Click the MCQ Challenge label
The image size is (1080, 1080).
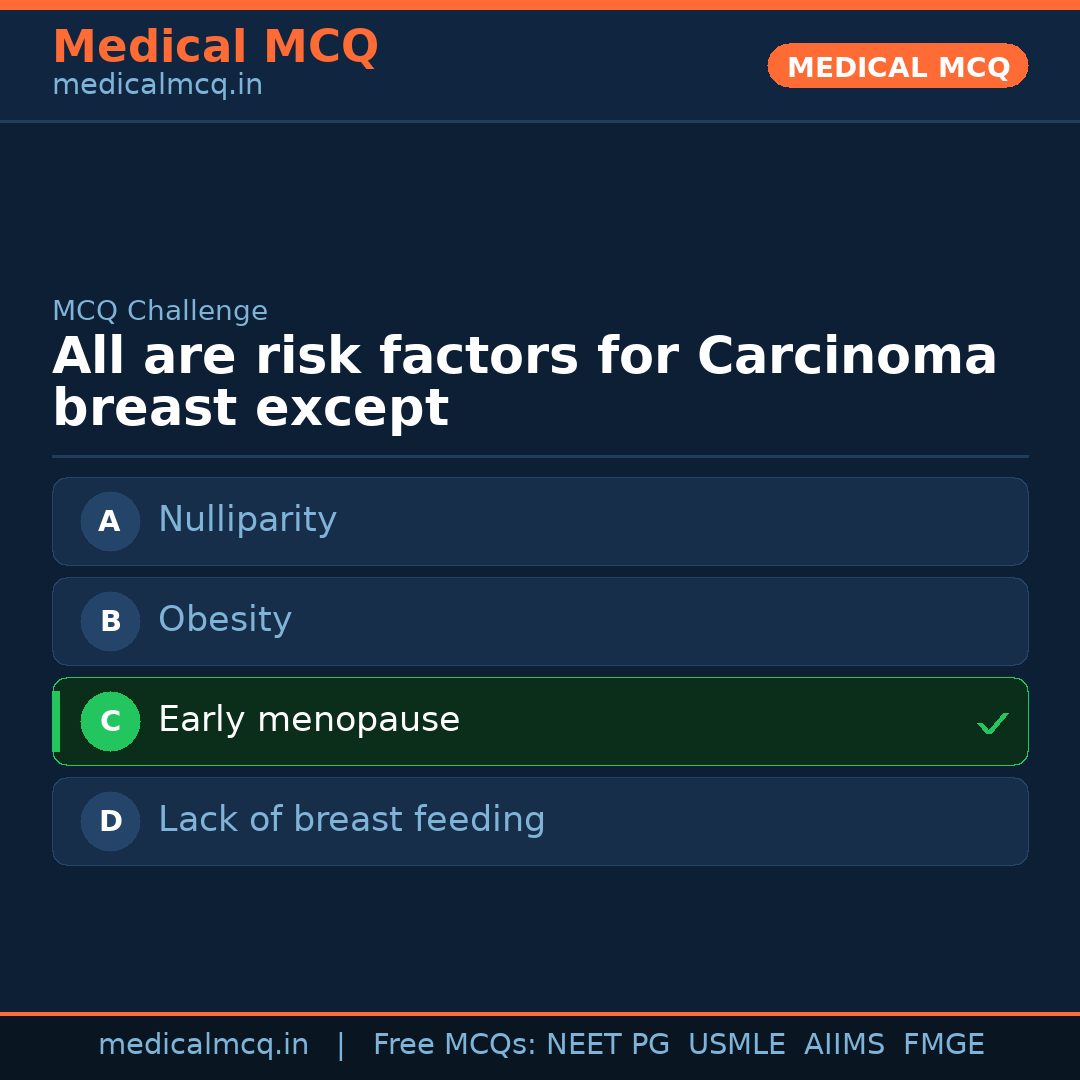[x=160, y=311]
